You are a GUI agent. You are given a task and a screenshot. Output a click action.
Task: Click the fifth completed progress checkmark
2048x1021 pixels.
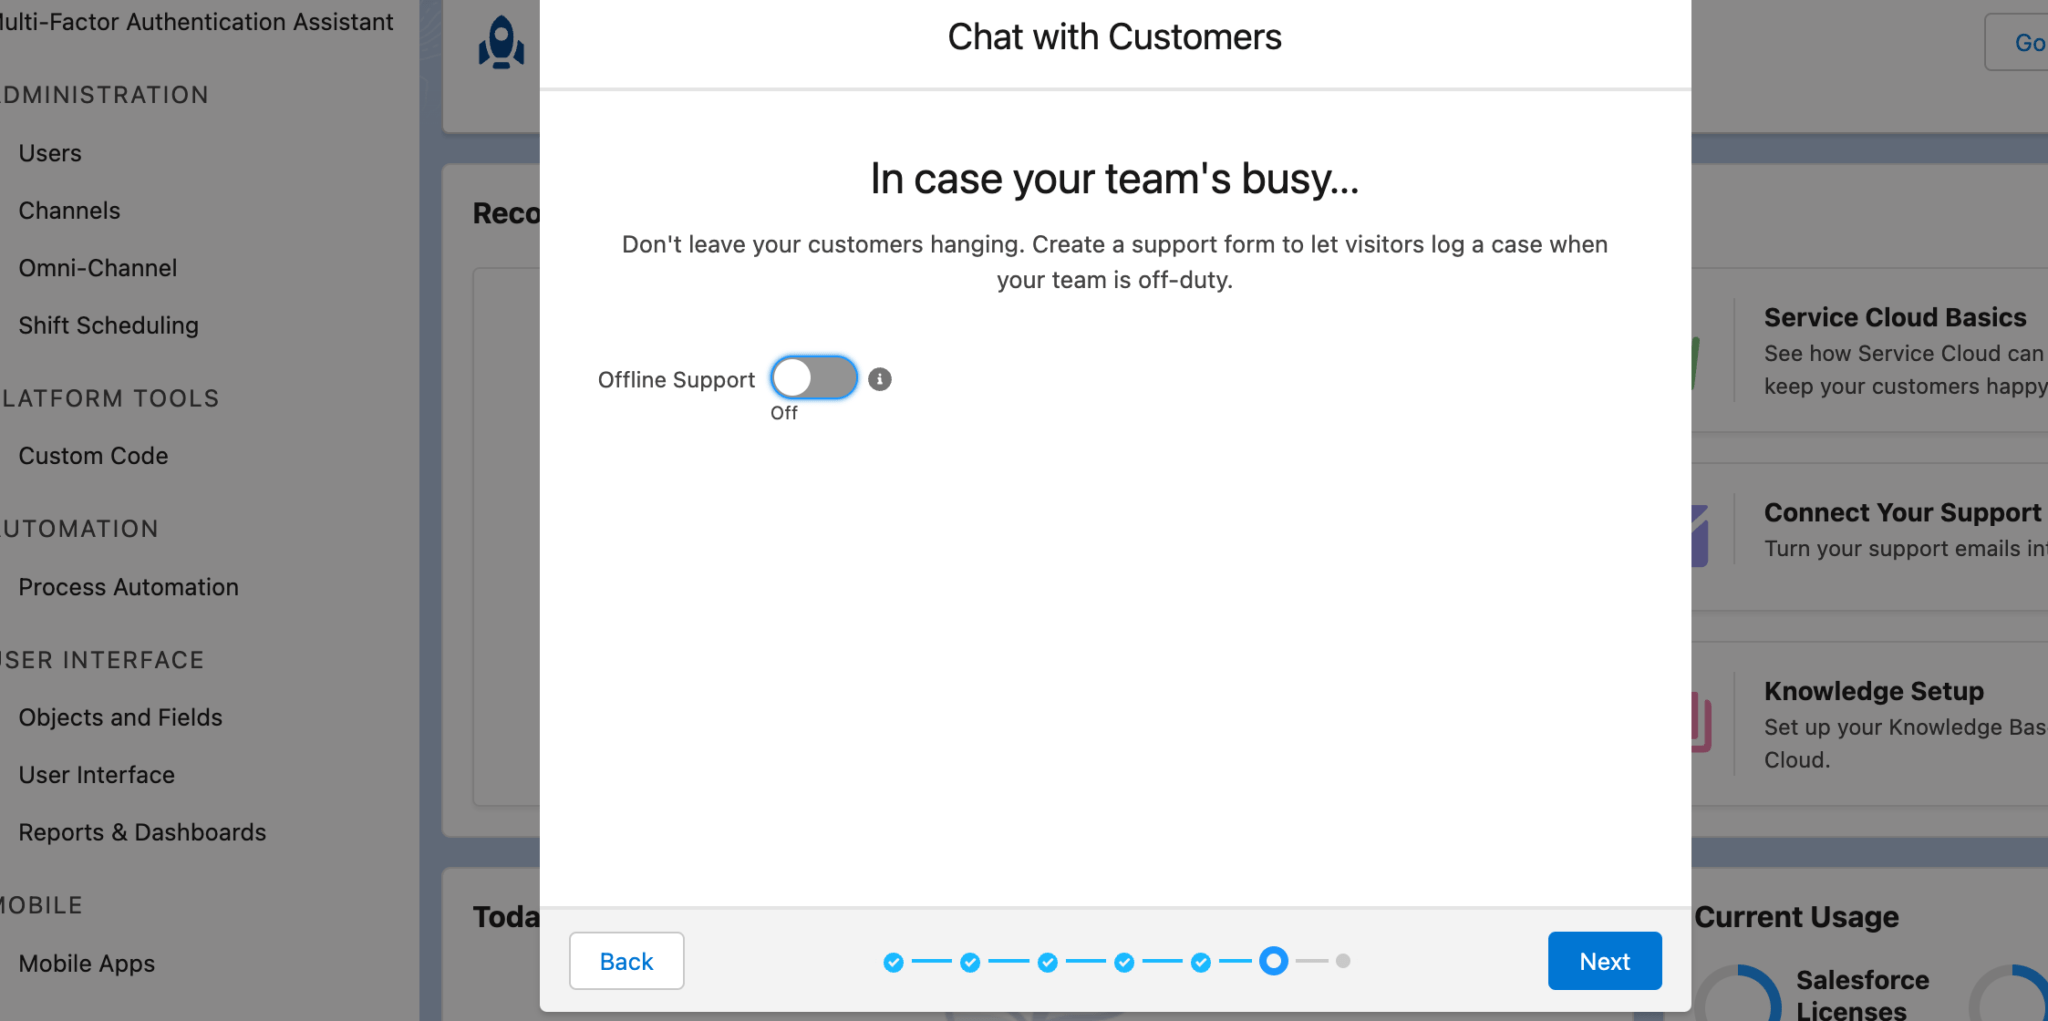click(x=1199, y=961)
